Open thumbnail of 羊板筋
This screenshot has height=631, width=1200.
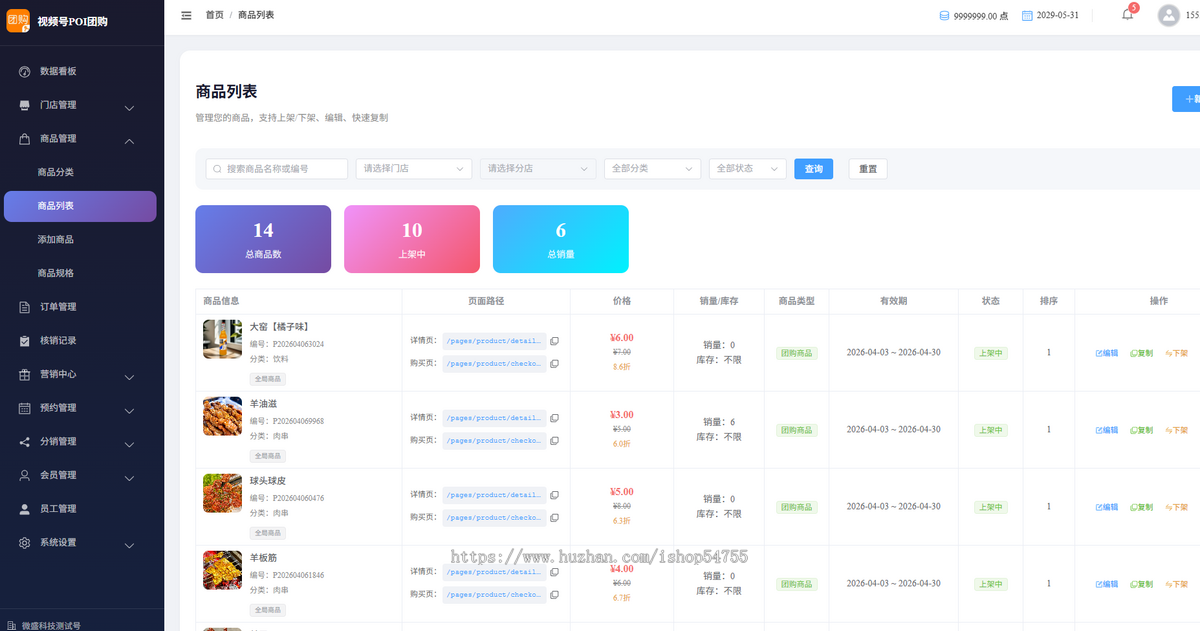pyautogui.click(x=222, y=570)
